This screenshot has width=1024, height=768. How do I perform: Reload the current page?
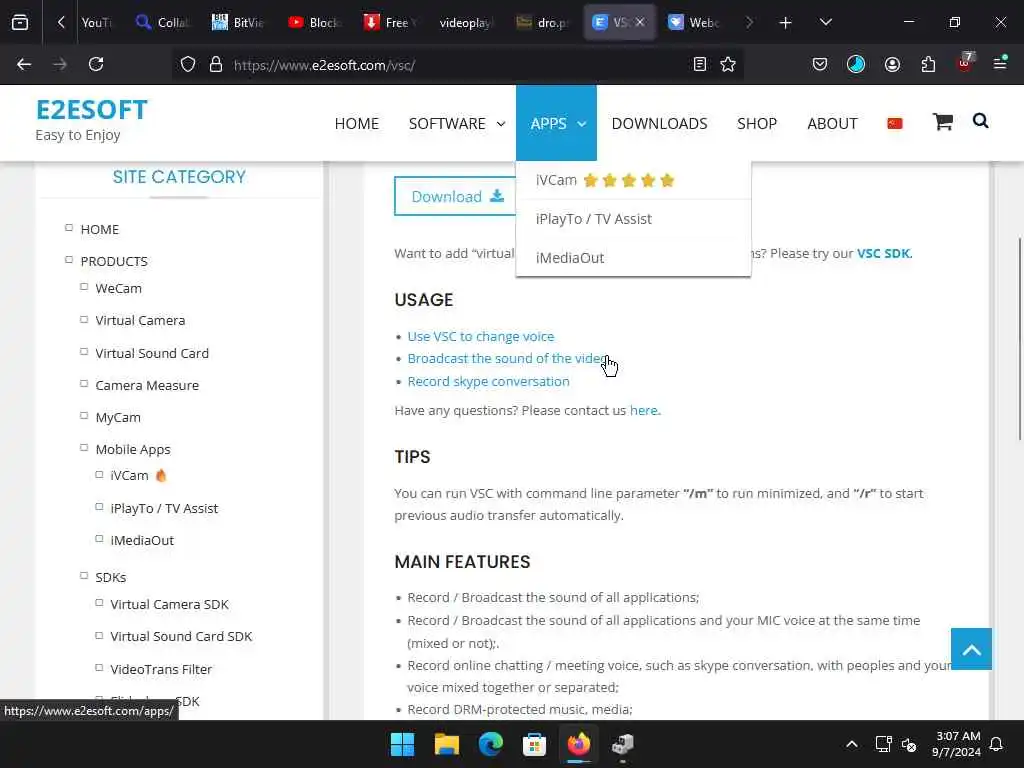[96, 64]
